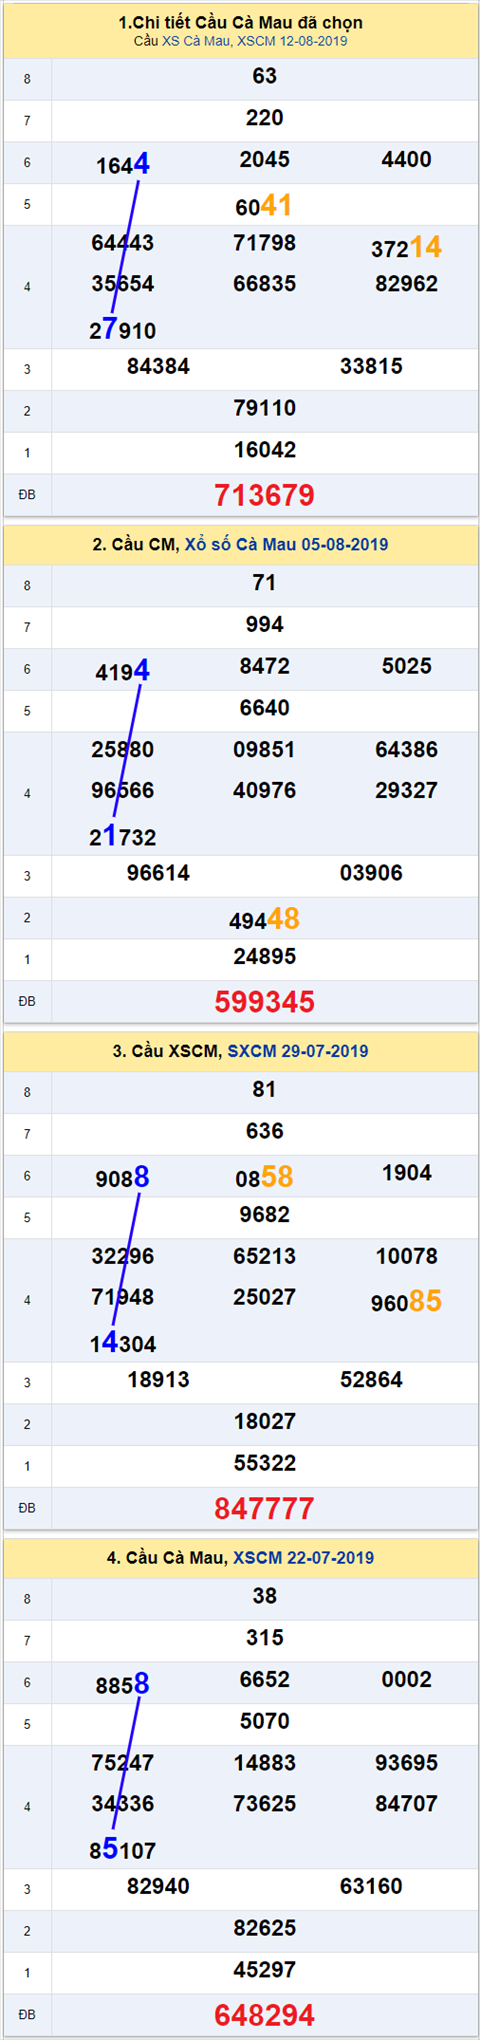The width and height of the screenshot is (480, 2040).
Task: Click the number 49448
Action: coord(264,920)
